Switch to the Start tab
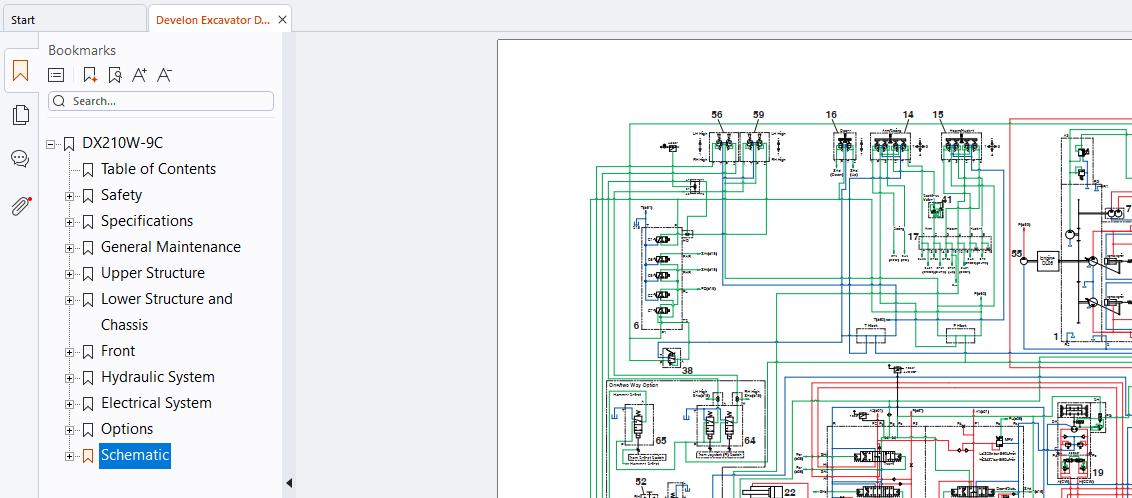 click(23, 19)
